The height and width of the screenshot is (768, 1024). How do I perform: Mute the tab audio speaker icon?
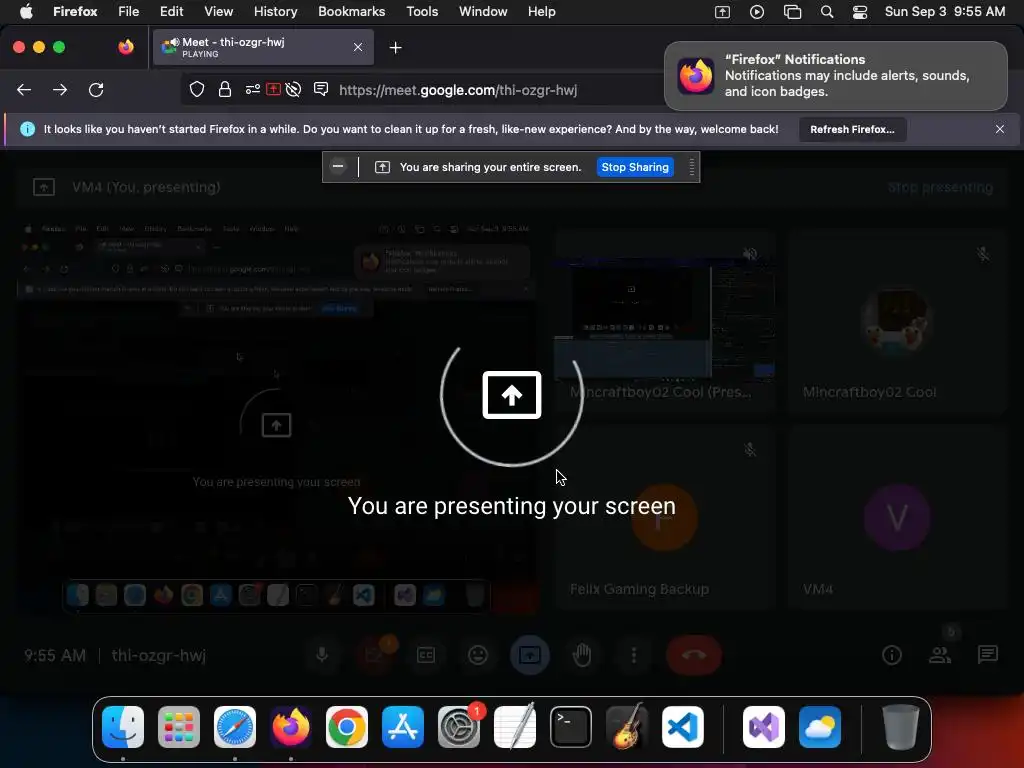(175, 42)
